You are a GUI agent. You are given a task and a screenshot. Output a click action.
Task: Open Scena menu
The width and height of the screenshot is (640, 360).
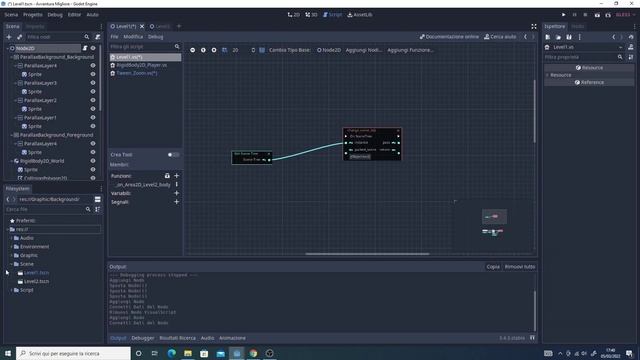[x=11, y=15]
